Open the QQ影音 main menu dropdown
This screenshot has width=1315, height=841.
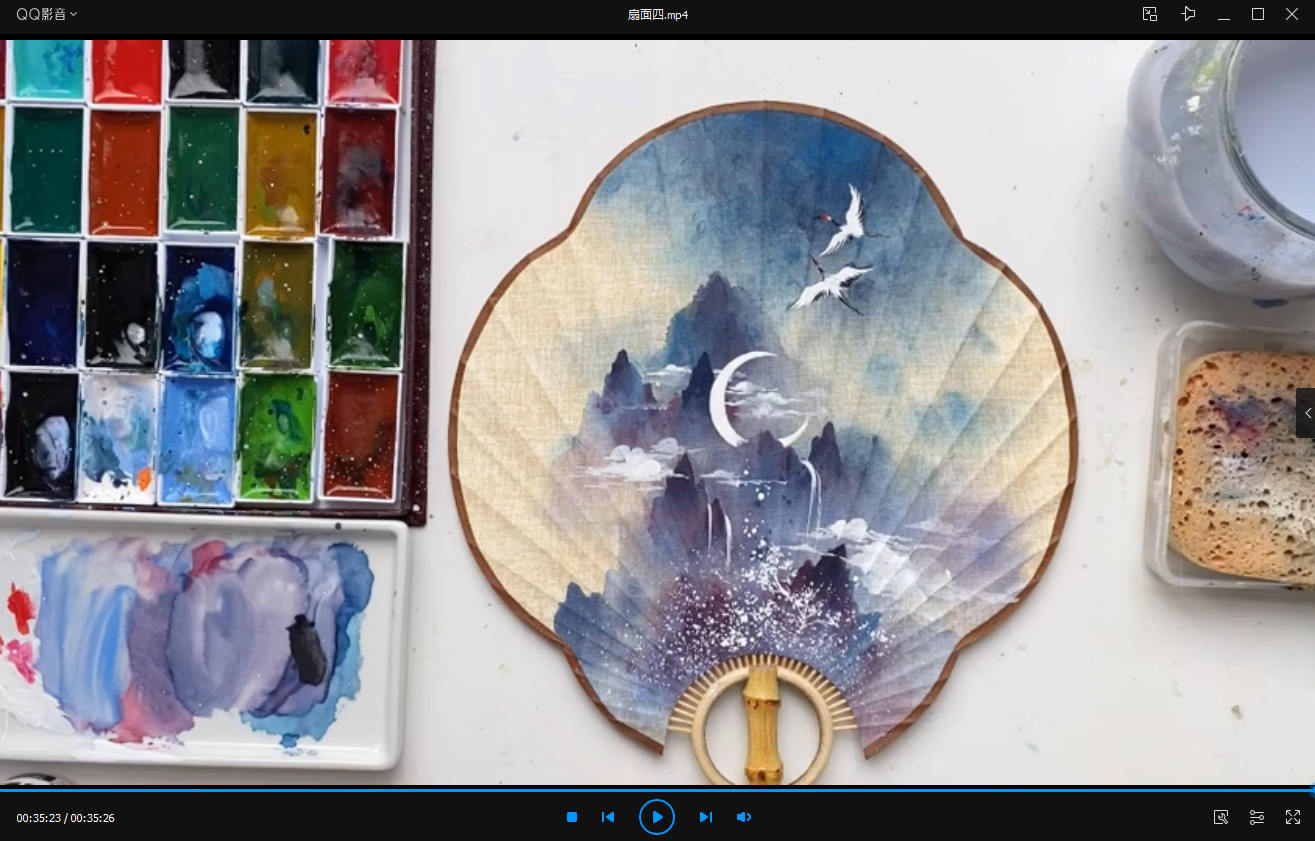click(x=46, y=14)
